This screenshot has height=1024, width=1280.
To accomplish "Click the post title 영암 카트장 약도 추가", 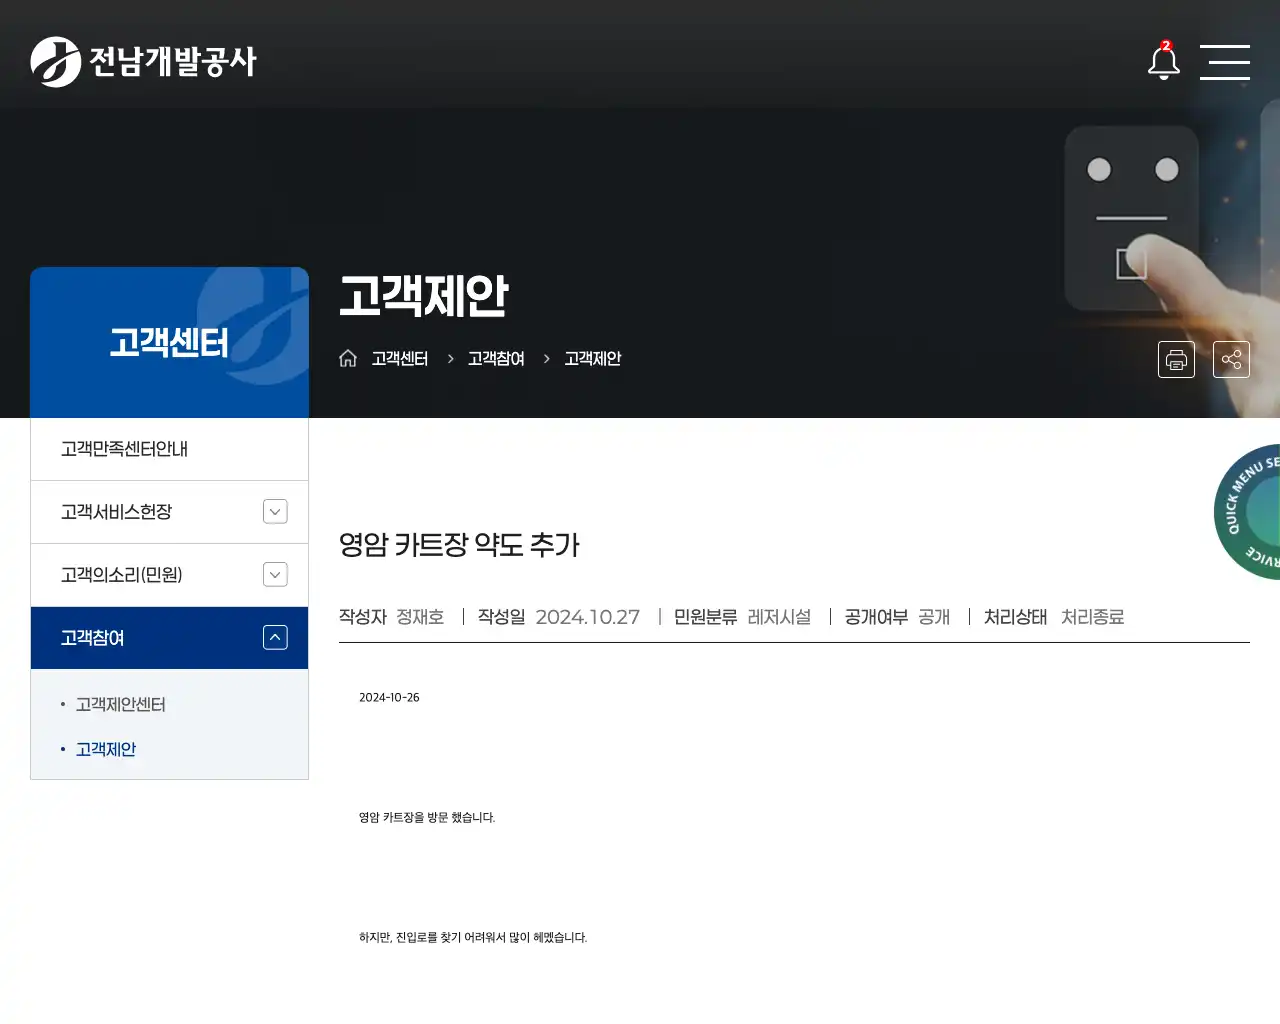I will (x=459, y=545).
